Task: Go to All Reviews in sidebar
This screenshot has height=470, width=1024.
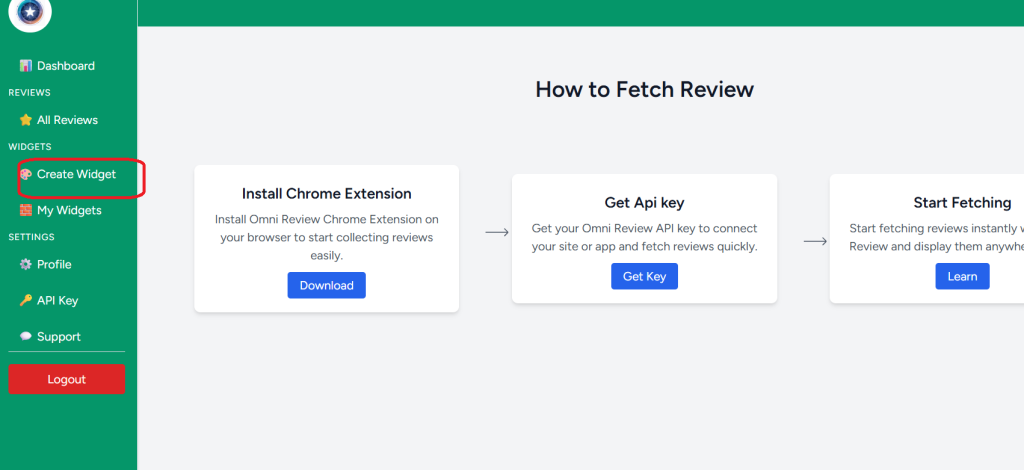Action: pos(67,120)
